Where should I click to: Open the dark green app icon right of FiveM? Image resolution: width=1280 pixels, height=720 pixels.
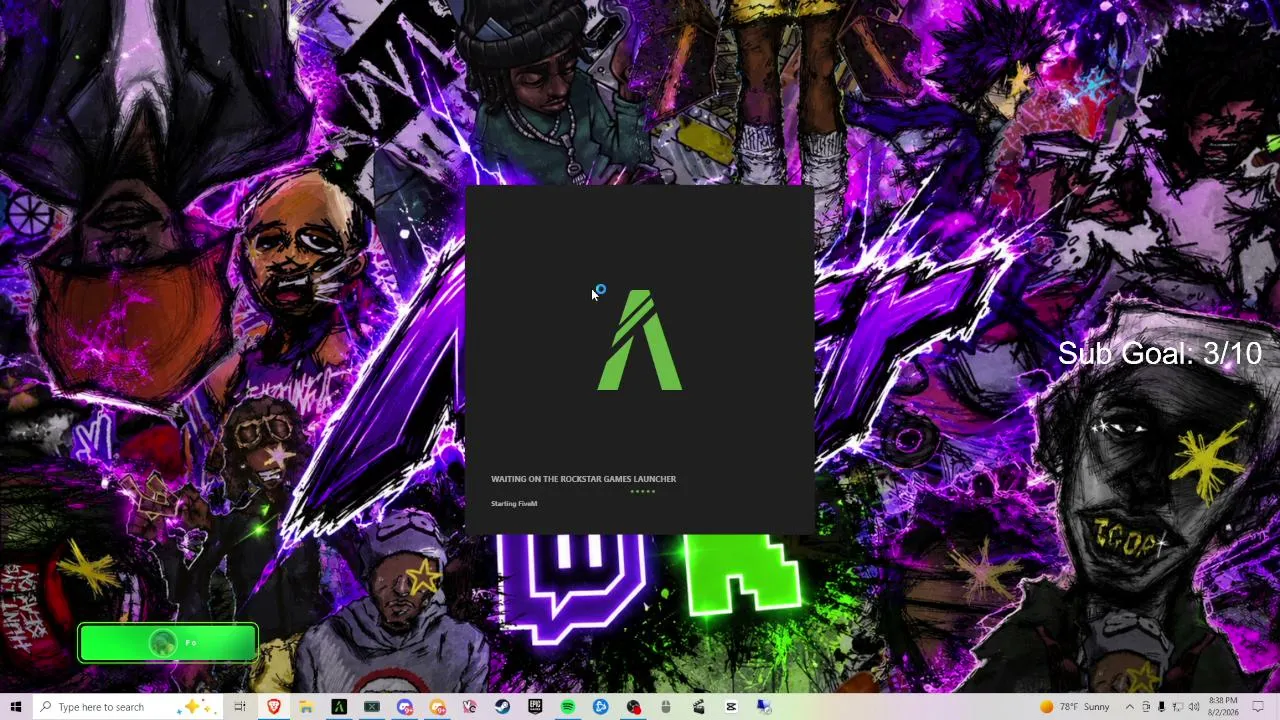click(x=372, y=707)
